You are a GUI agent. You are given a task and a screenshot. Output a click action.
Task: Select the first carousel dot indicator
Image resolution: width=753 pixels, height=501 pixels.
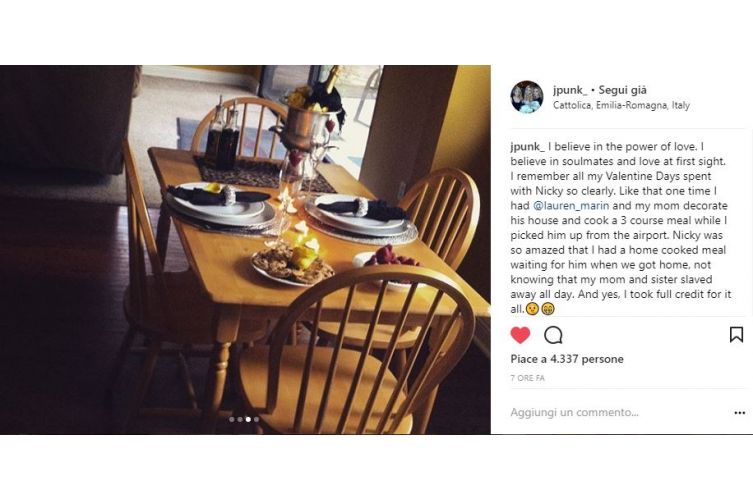[232, 419]
